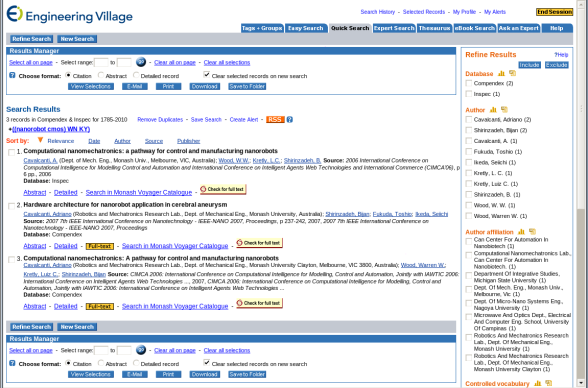Check the Compendex database checkbox

coord(469,83)
